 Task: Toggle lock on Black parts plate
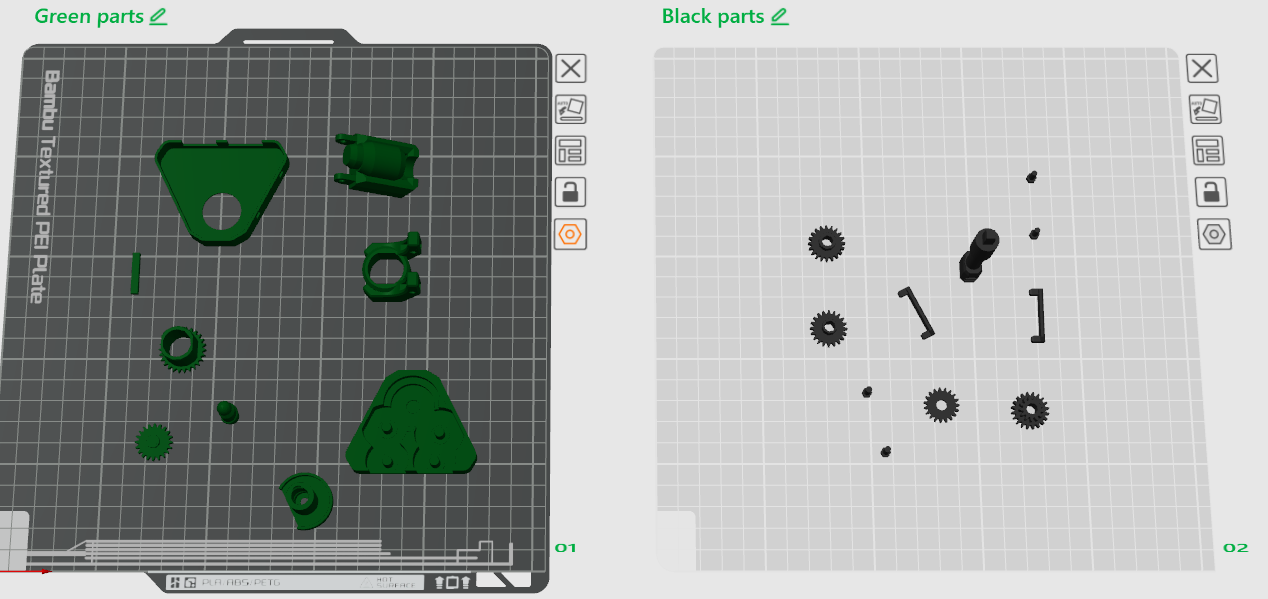[1211, 192]
